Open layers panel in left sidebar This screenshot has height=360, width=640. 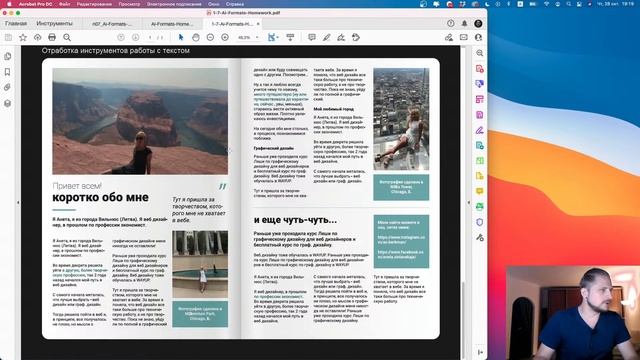7,103
